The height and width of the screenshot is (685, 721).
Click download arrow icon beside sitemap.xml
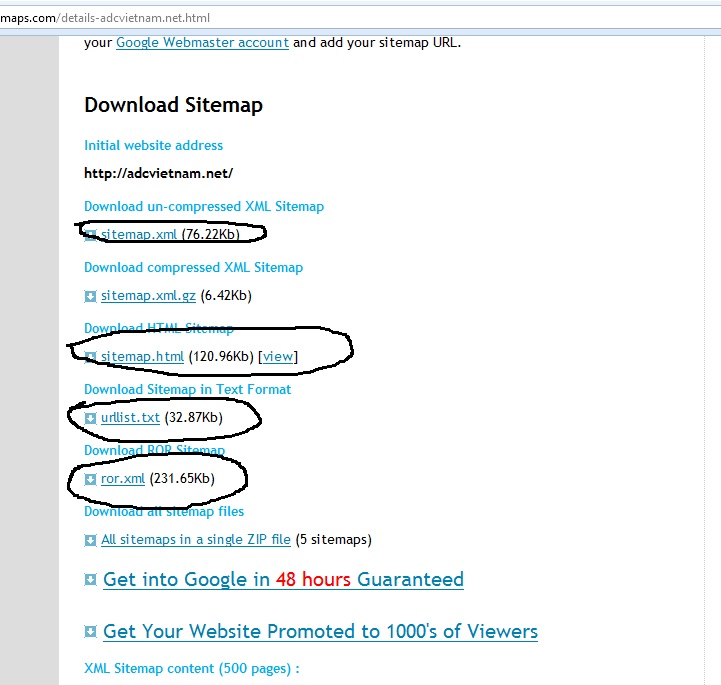click(x=90, y=235)
